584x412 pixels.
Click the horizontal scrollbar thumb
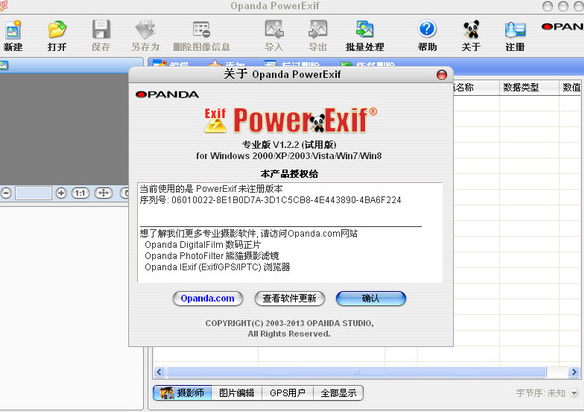[x=356, y=372]
